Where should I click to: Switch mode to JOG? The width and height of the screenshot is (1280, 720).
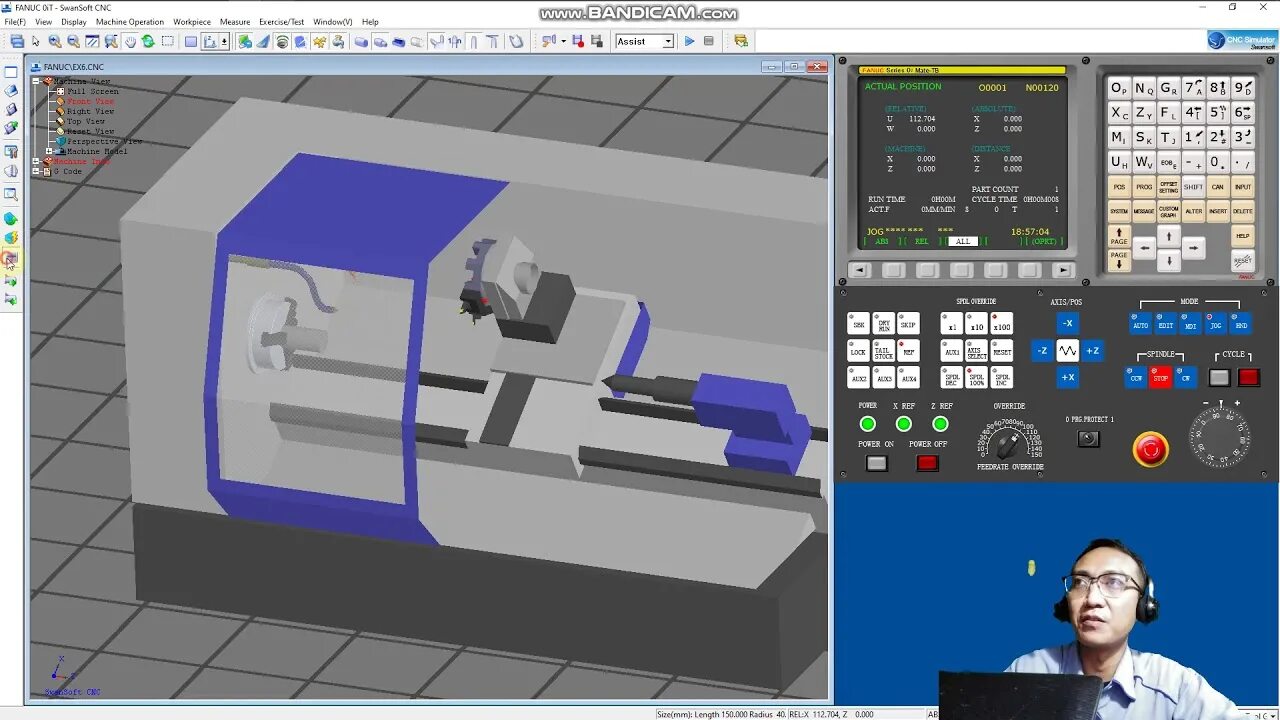click(x=1215, y=323)
